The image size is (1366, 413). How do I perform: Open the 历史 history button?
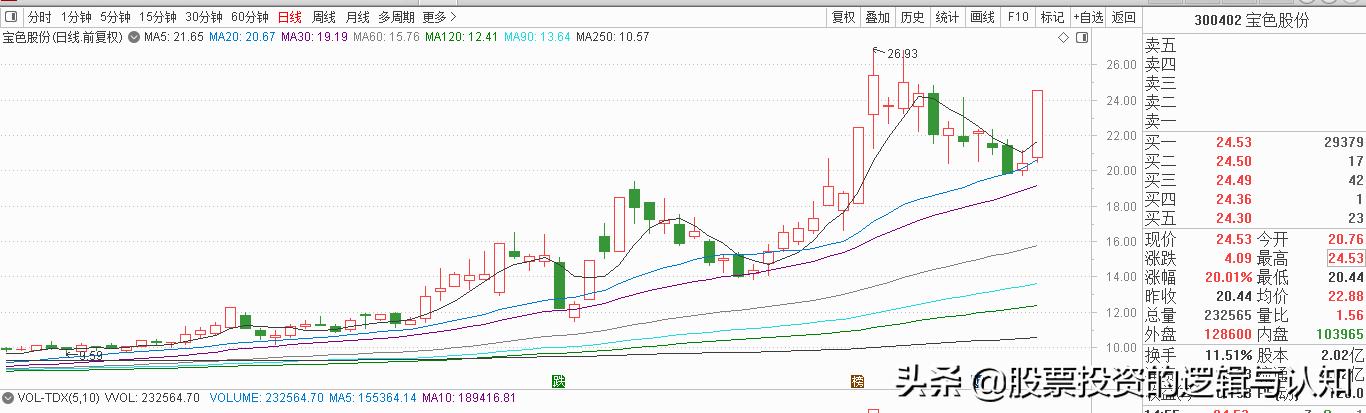click(912, 17)
